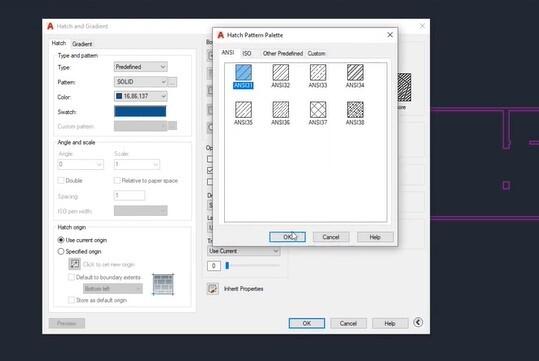This screenshot has width=539, height=361.
Task: Cancel the Hatch and Gradient dialog
Action: pyautogui.click(x=348, y=323)
